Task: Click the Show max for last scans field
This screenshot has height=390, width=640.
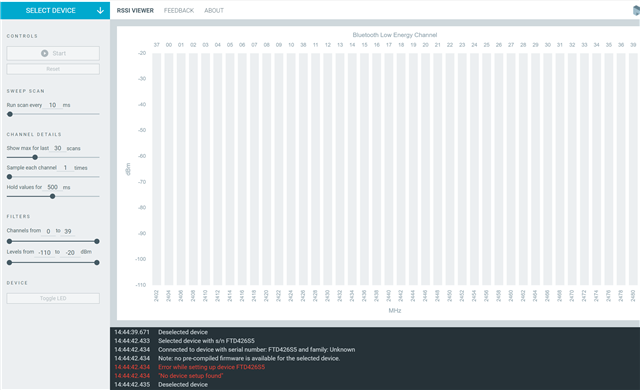Action: [58, 148]
